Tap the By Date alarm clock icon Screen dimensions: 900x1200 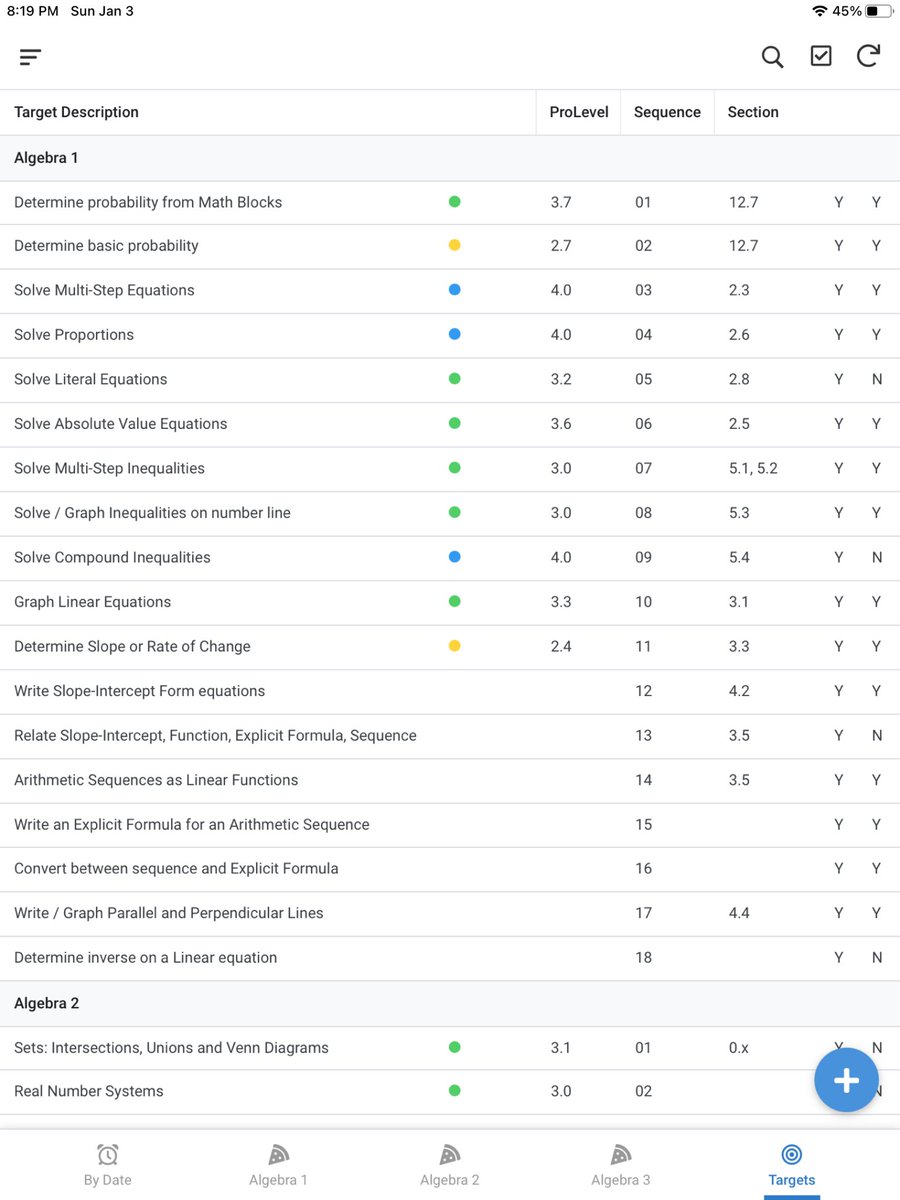(107, 1155)
